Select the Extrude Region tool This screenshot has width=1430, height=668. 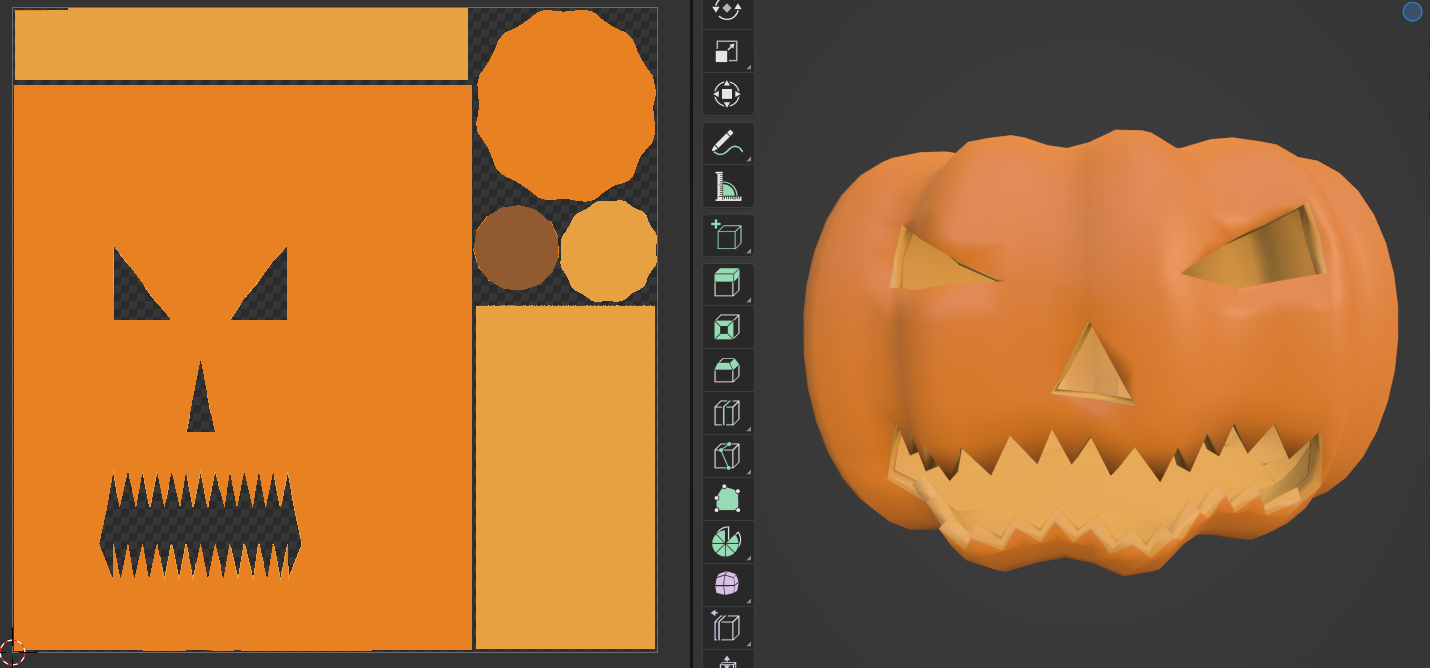727,284
